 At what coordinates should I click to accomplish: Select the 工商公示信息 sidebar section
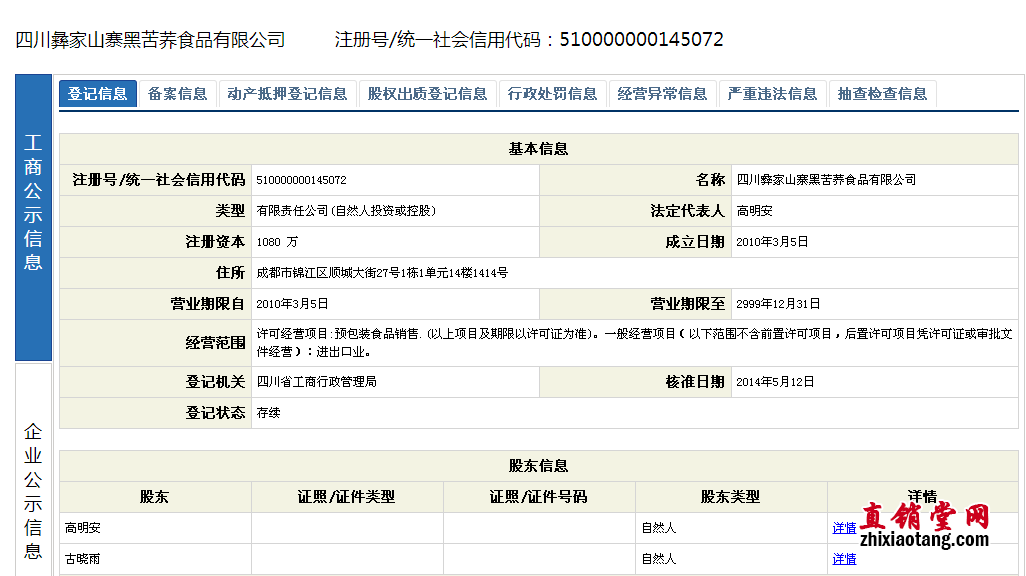click(33, 217)
